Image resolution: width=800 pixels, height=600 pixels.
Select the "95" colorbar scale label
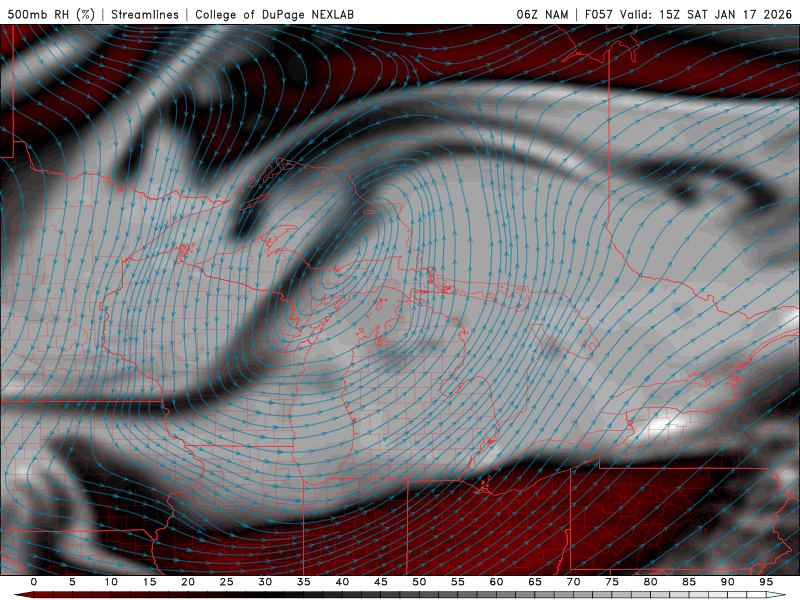(766, 582)
